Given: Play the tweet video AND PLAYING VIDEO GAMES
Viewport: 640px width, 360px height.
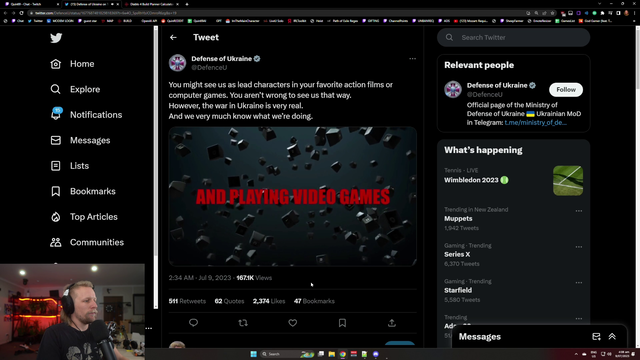Looking at the screenshot, I should [x=293, y=196].
